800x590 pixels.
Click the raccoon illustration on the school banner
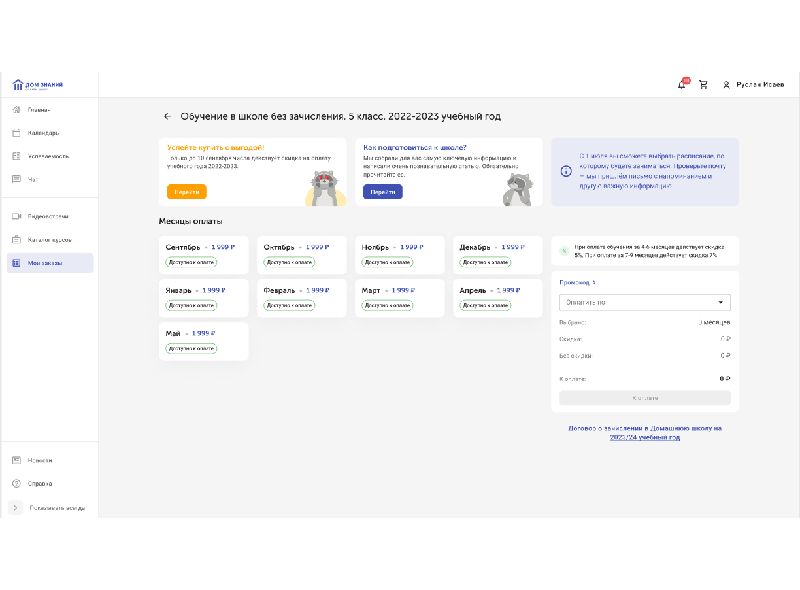pyautogui.click(x=518, y=189)
